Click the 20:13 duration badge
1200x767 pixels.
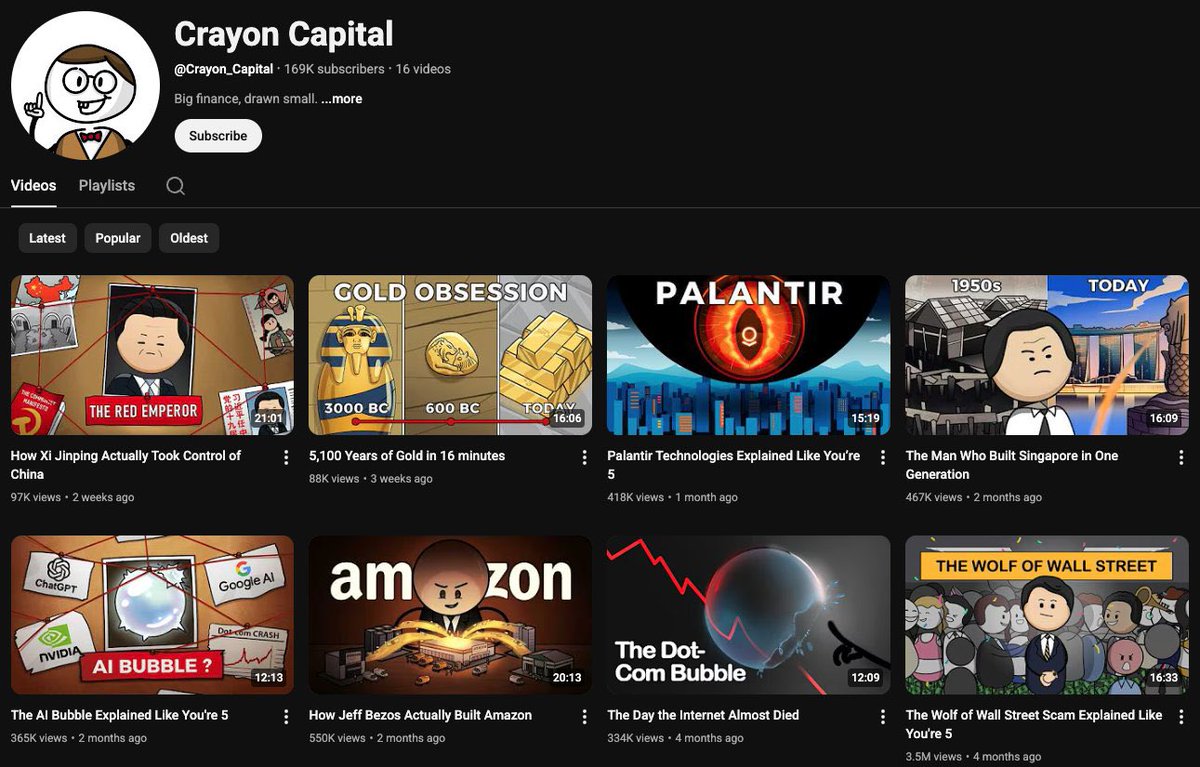click(x=567, y=677)
